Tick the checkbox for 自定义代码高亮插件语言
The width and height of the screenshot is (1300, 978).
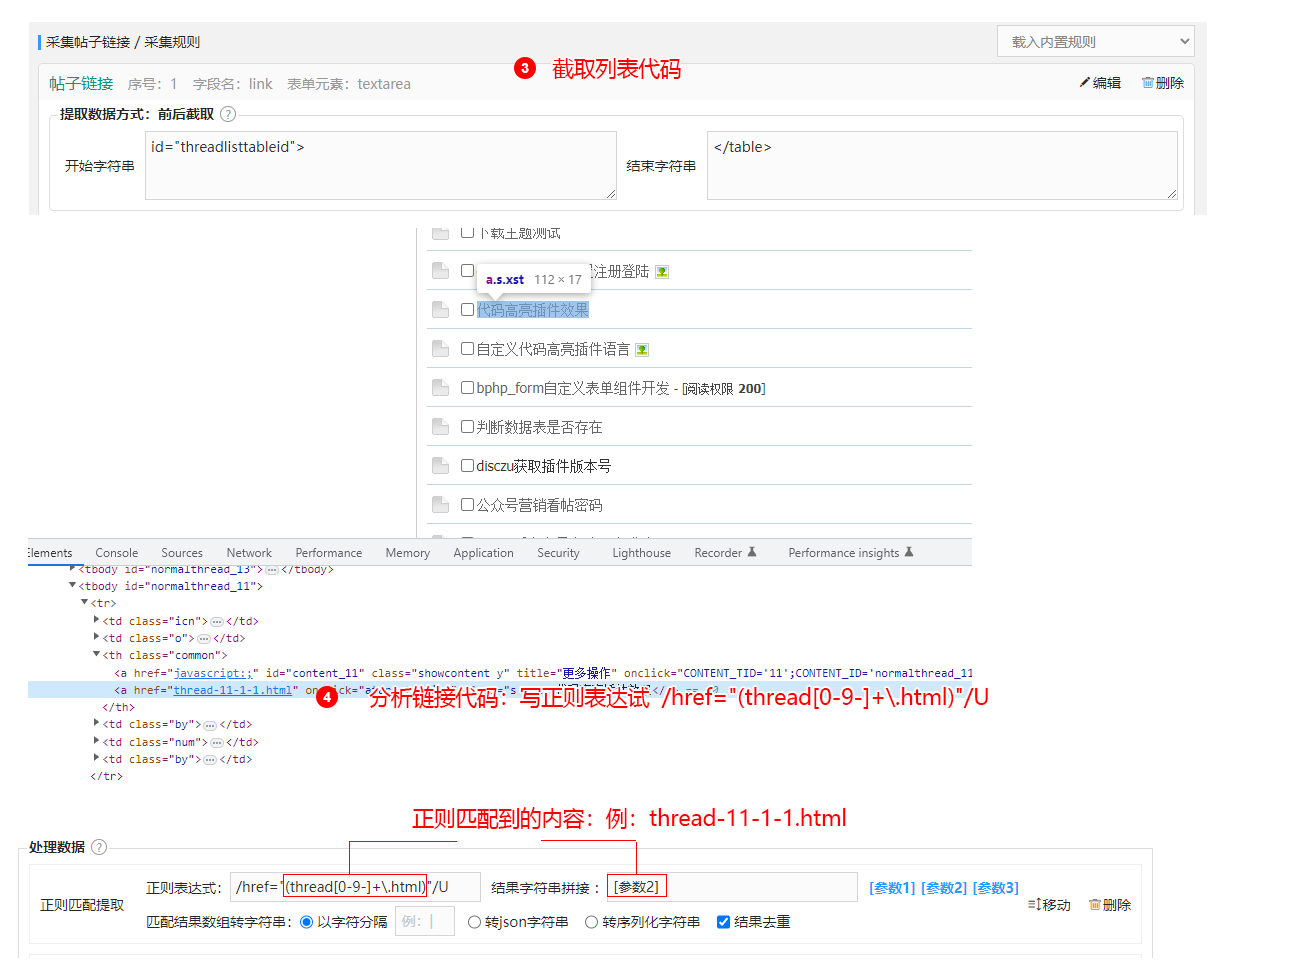click(467, 349)
